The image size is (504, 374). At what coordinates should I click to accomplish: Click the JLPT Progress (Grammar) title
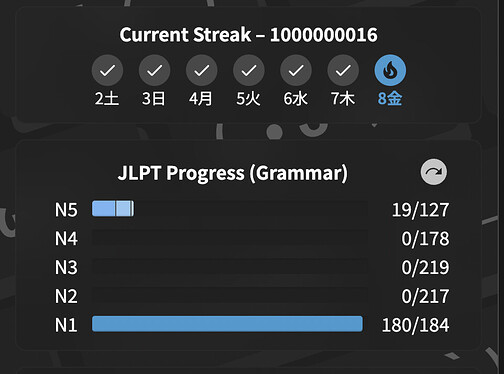click(x=233, y=173)
